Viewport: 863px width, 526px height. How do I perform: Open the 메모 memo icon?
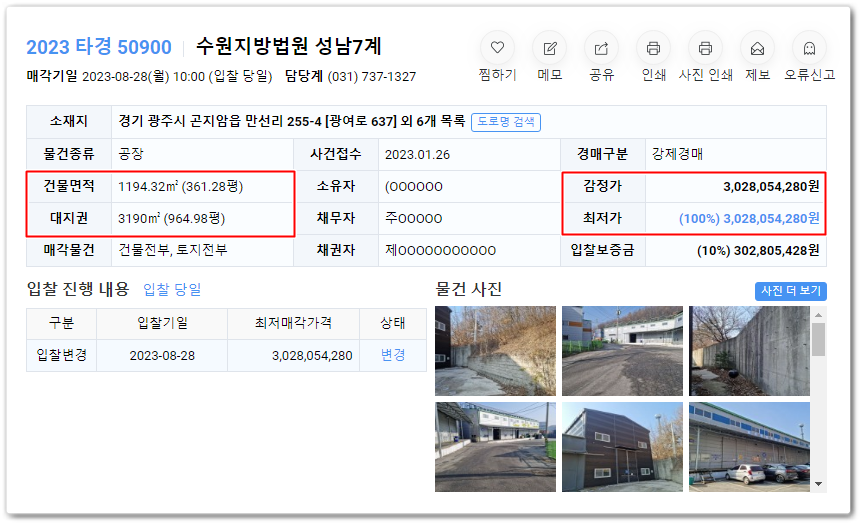pyautogui.click(x=549, y=48)
